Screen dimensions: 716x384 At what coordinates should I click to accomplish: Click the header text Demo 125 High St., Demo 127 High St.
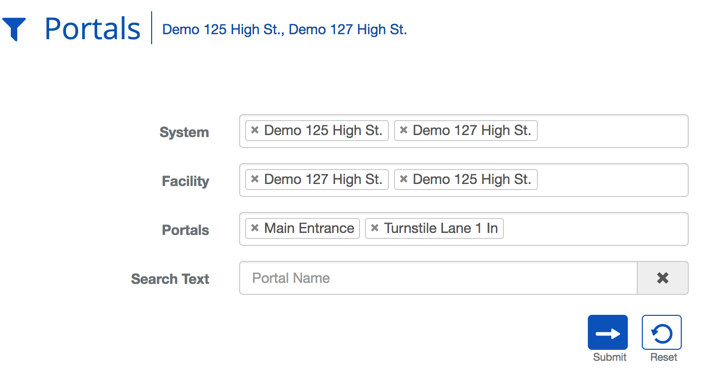[x=284, y=30]
